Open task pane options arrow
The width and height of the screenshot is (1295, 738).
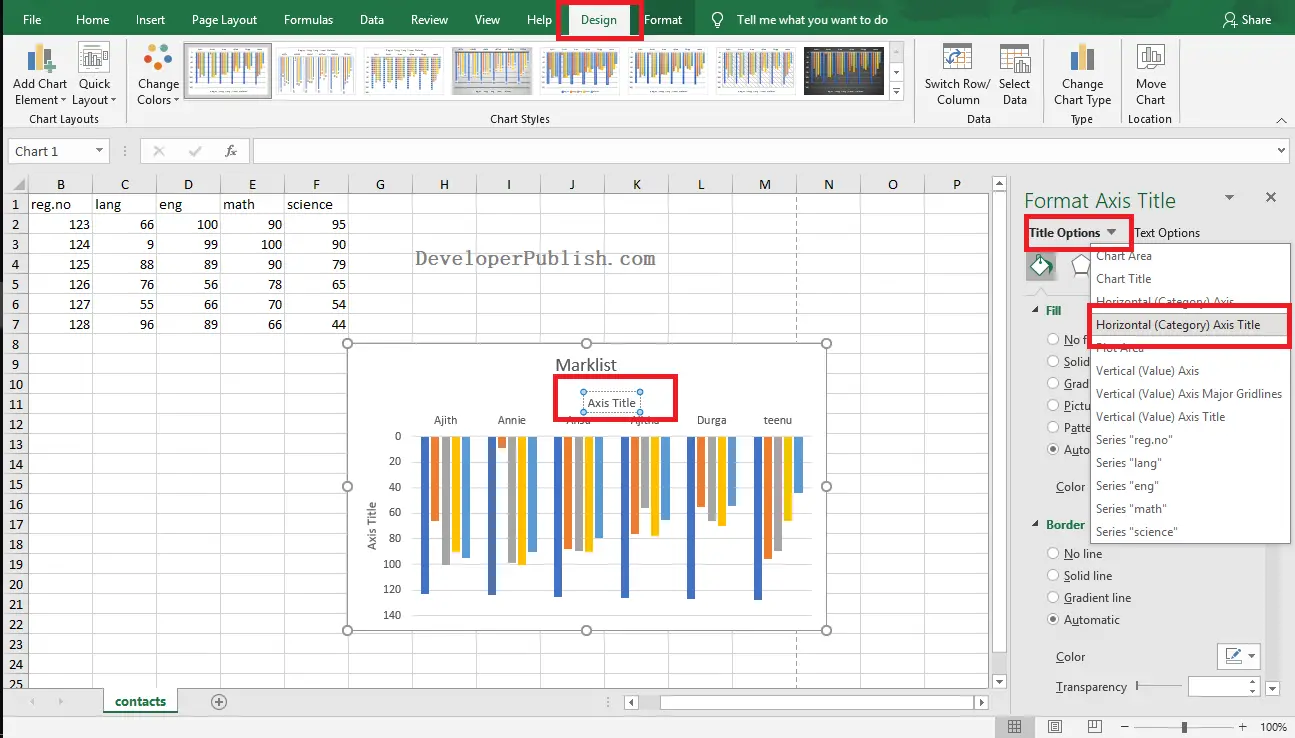pos(1230,198)
